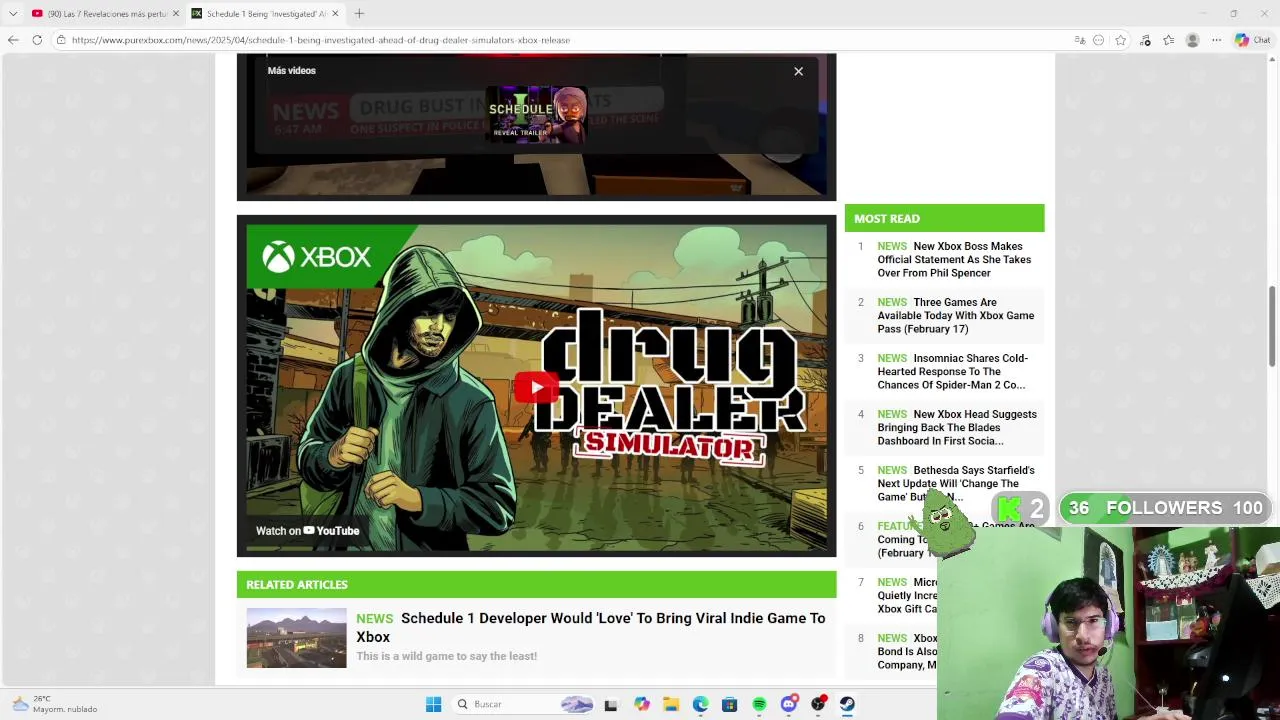The width and height of the screenshot is (1280, 720).
Task: Open 'Schedule 1 Developer Would Love' related article
Action: tap(591, 627)
